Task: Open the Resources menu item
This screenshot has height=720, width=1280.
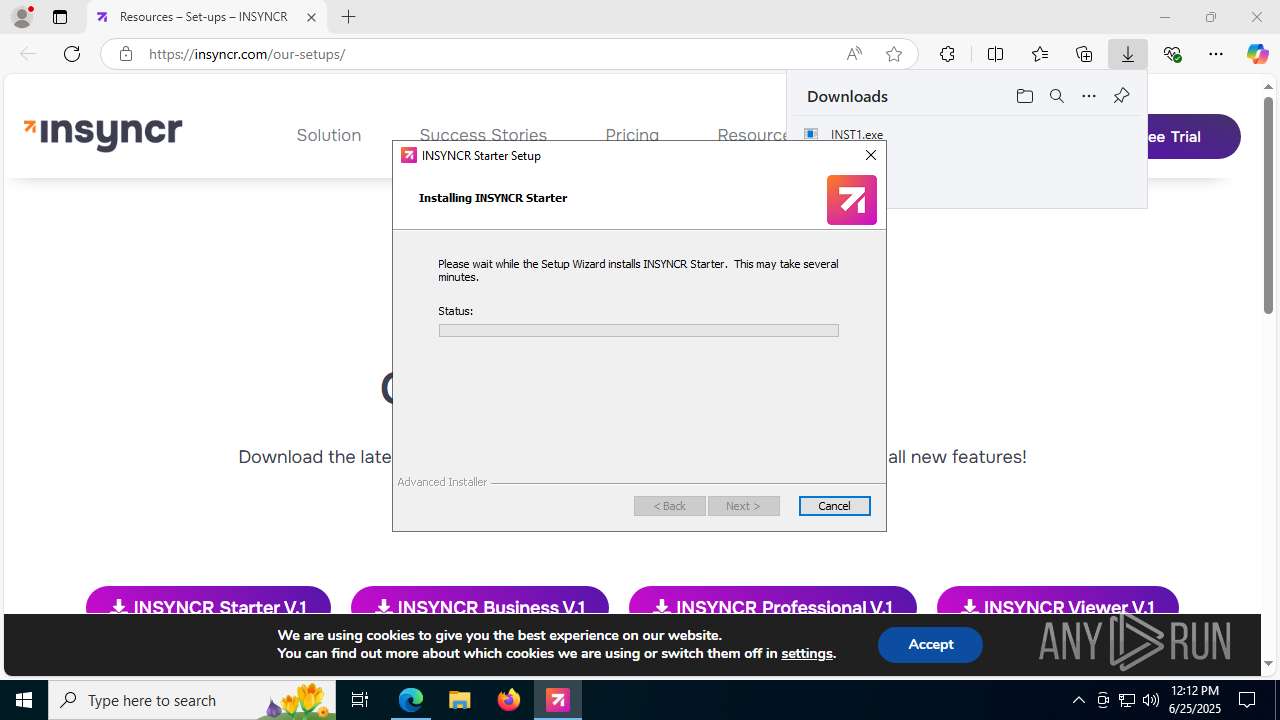Action: (x=753, y=133)
